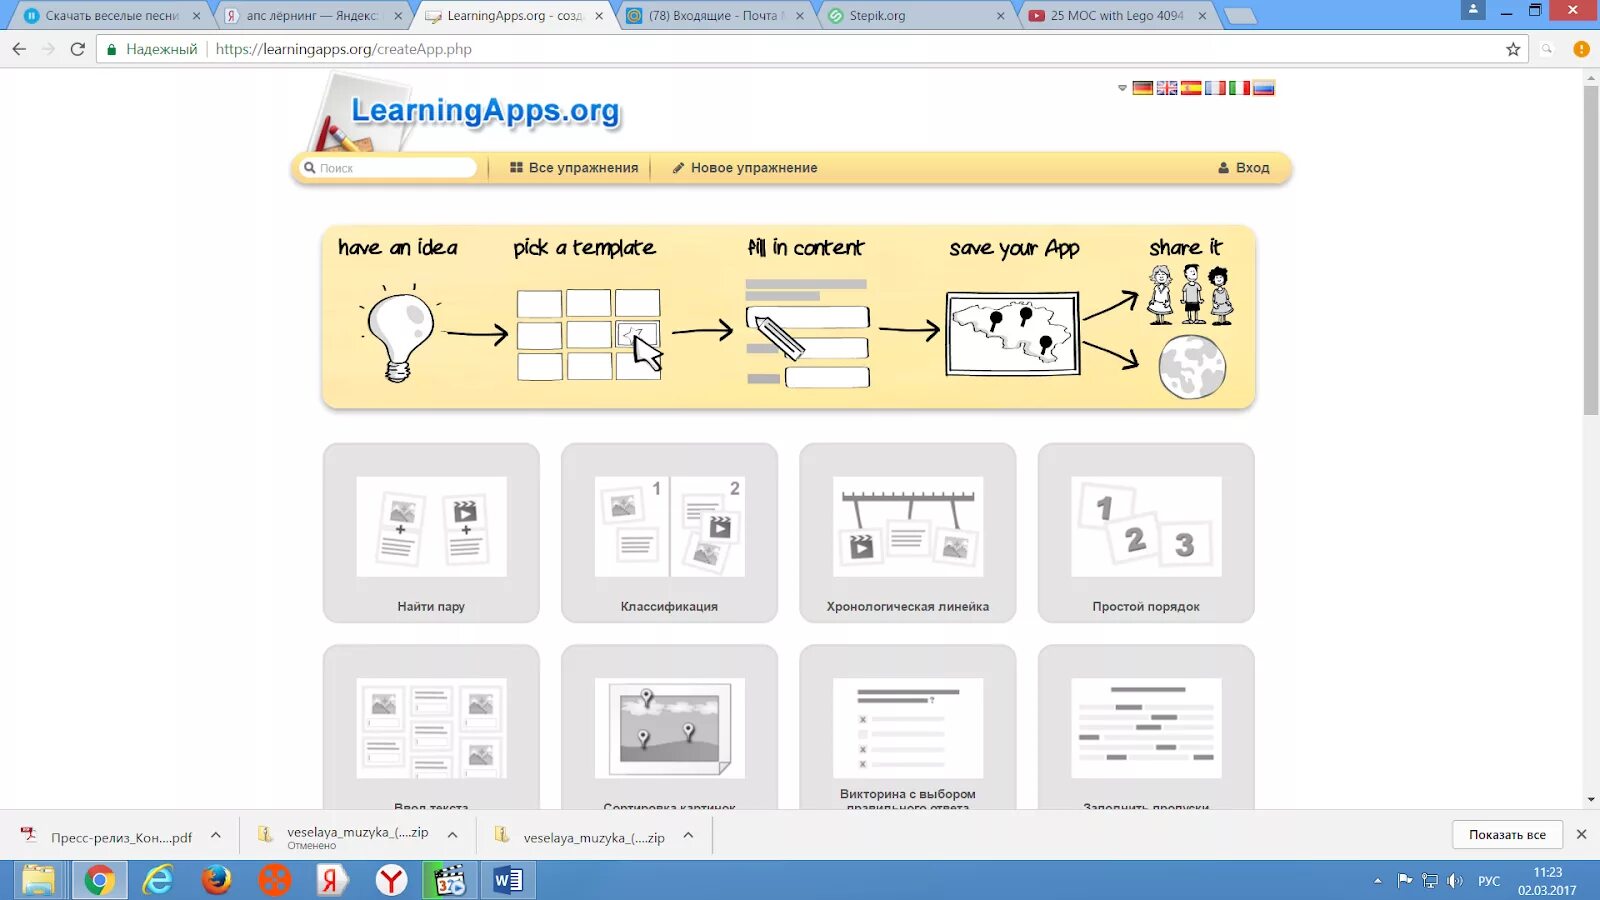This screenshot has height=900, width=1600.
Task: Click the orange Chrome warning menu icon
Action: [1581, 49]
